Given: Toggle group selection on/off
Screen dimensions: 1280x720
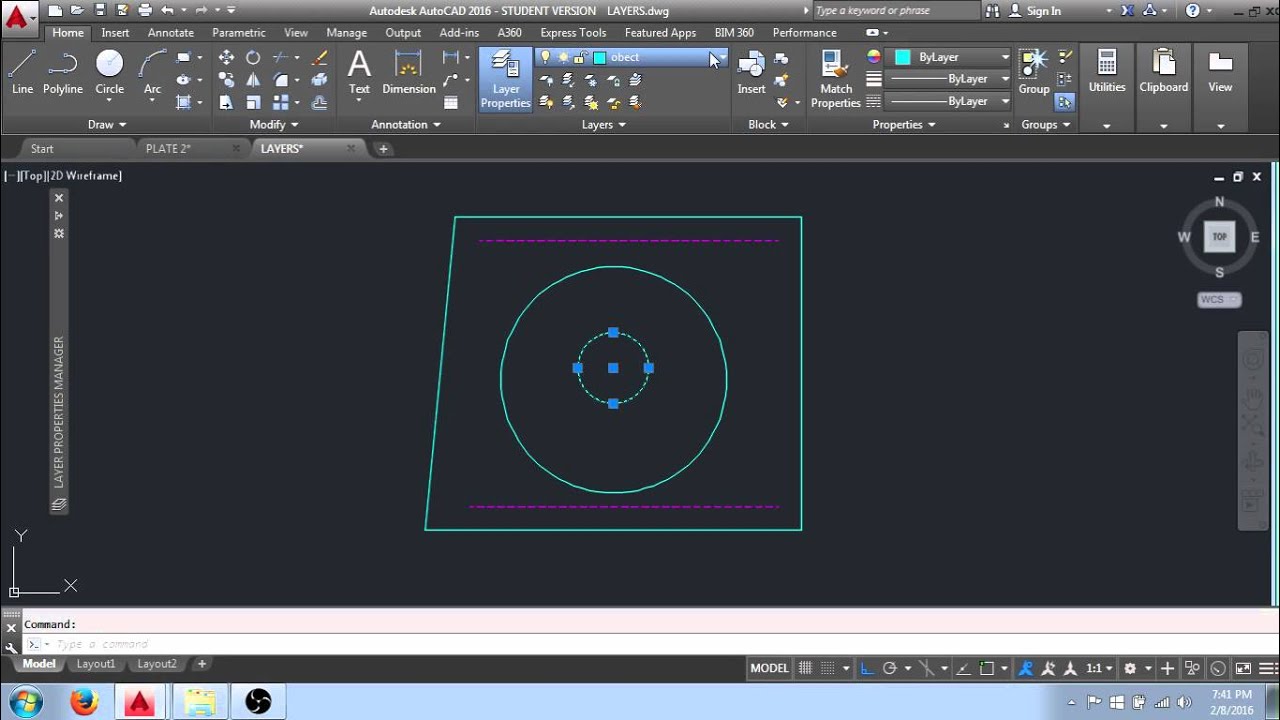Looking at the screenshot, I should click(1065, 102).
